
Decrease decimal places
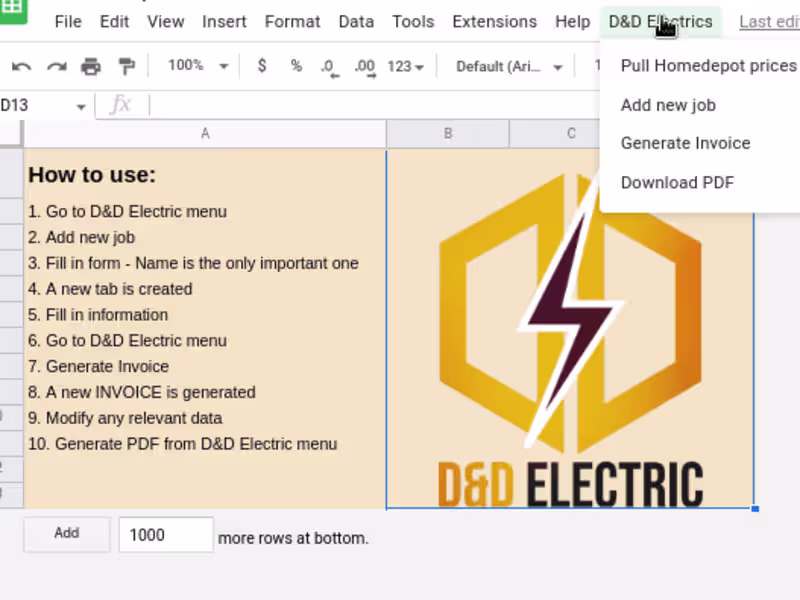tap(330, 67)
